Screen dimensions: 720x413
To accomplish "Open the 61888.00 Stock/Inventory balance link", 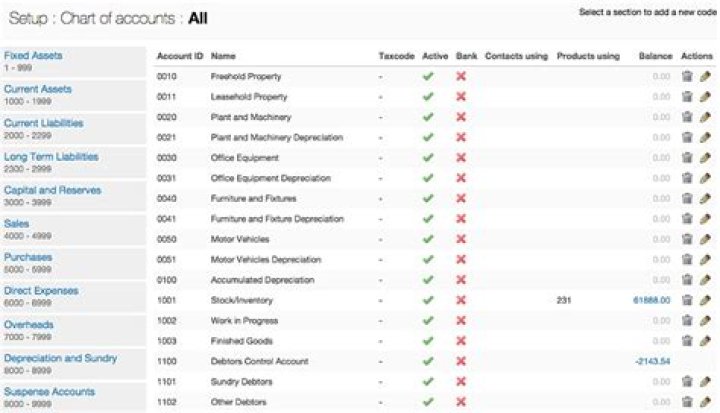I will [x=651, y=300].
